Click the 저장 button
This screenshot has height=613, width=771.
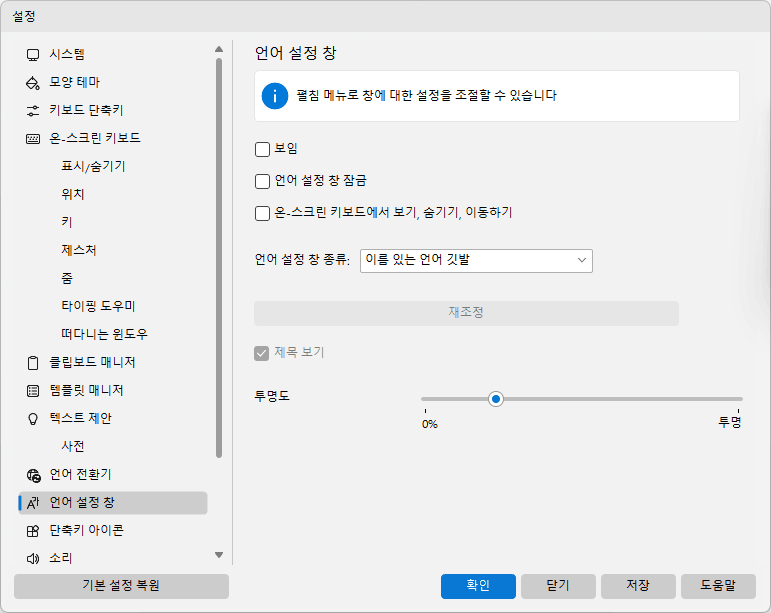(x=638, y=586)
